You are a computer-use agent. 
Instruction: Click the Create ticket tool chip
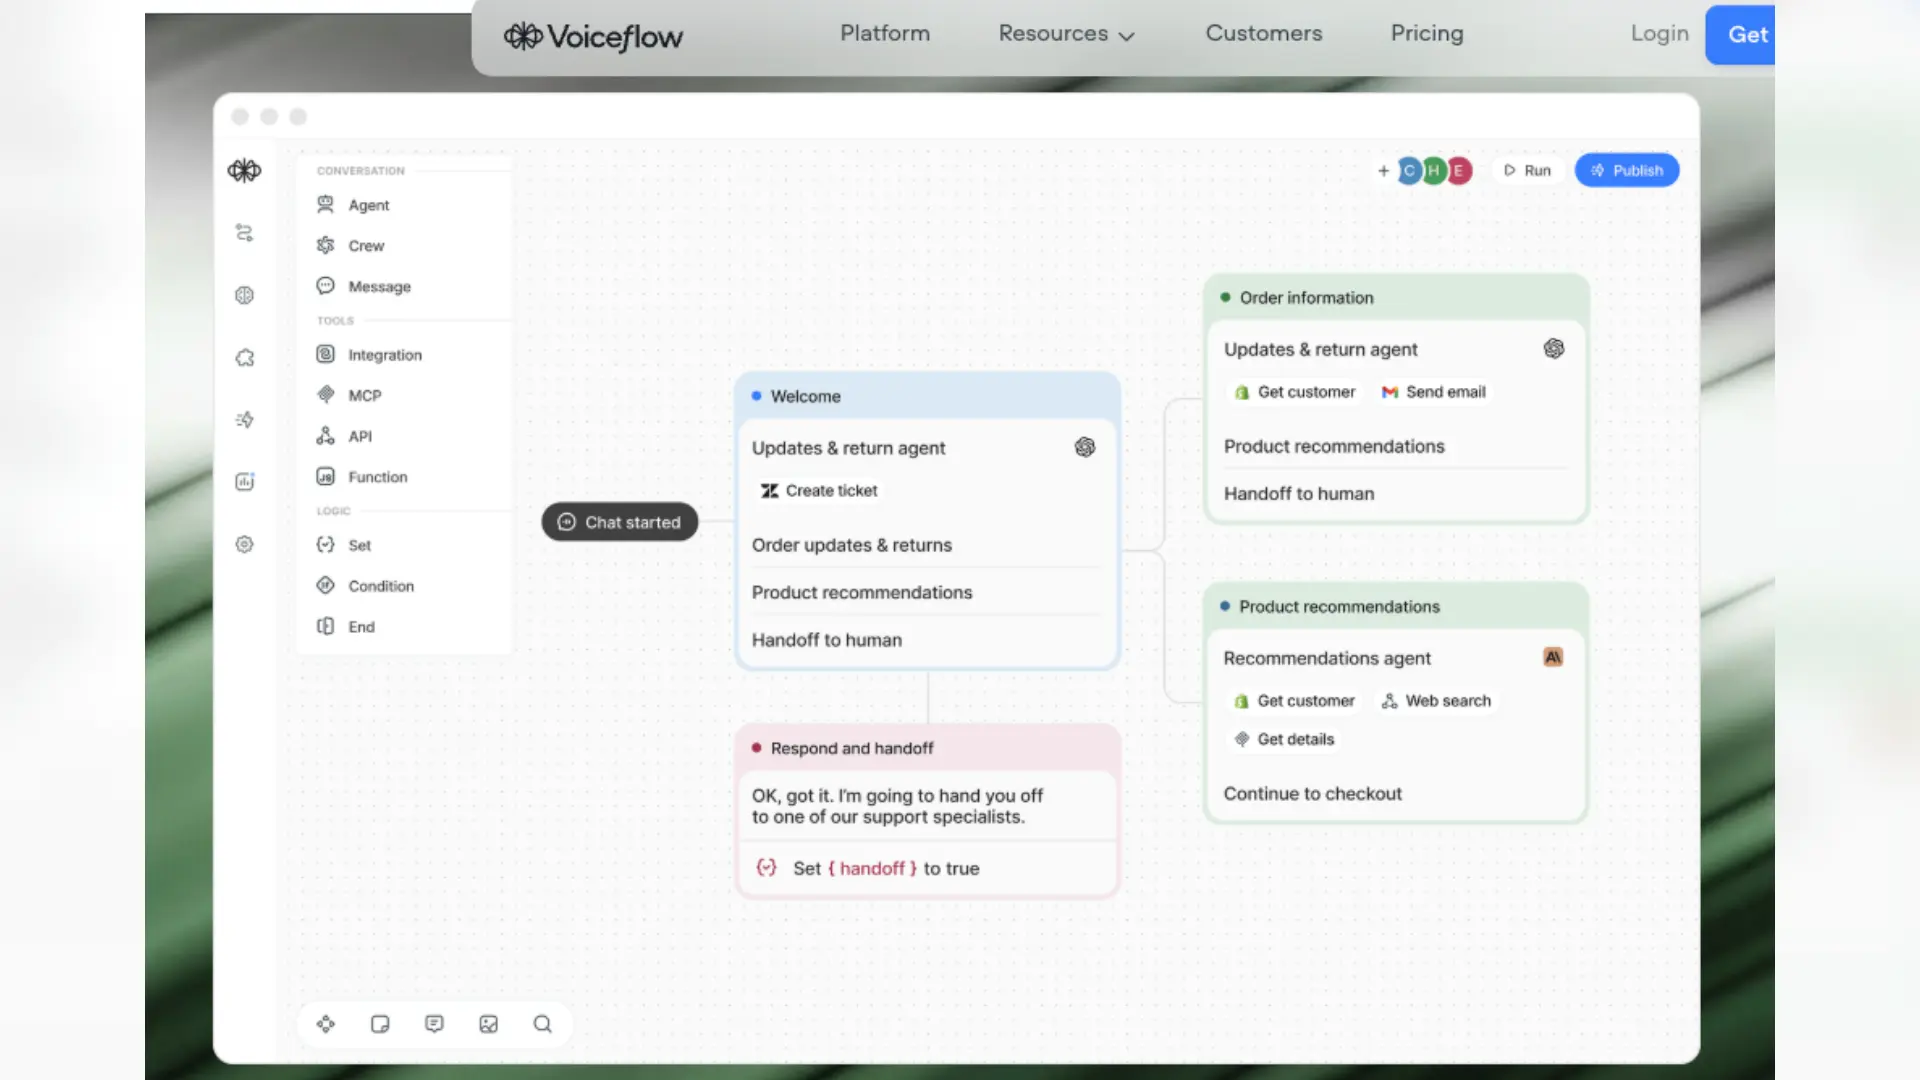click(819, 491)
